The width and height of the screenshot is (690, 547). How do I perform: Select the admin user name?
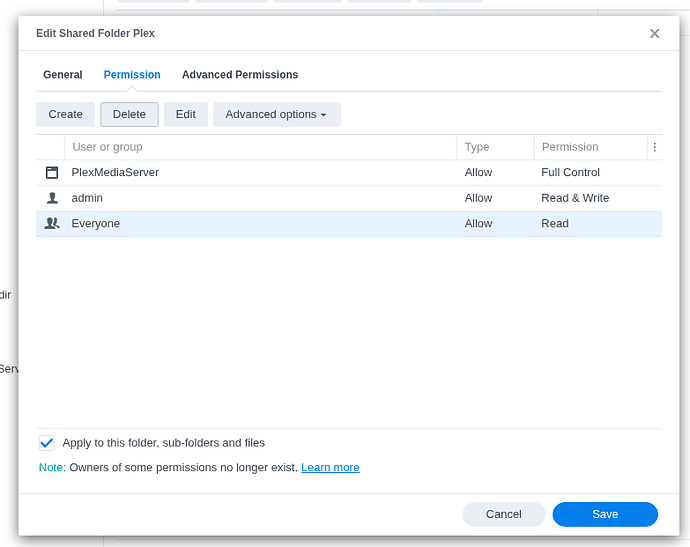pos(87,198)
